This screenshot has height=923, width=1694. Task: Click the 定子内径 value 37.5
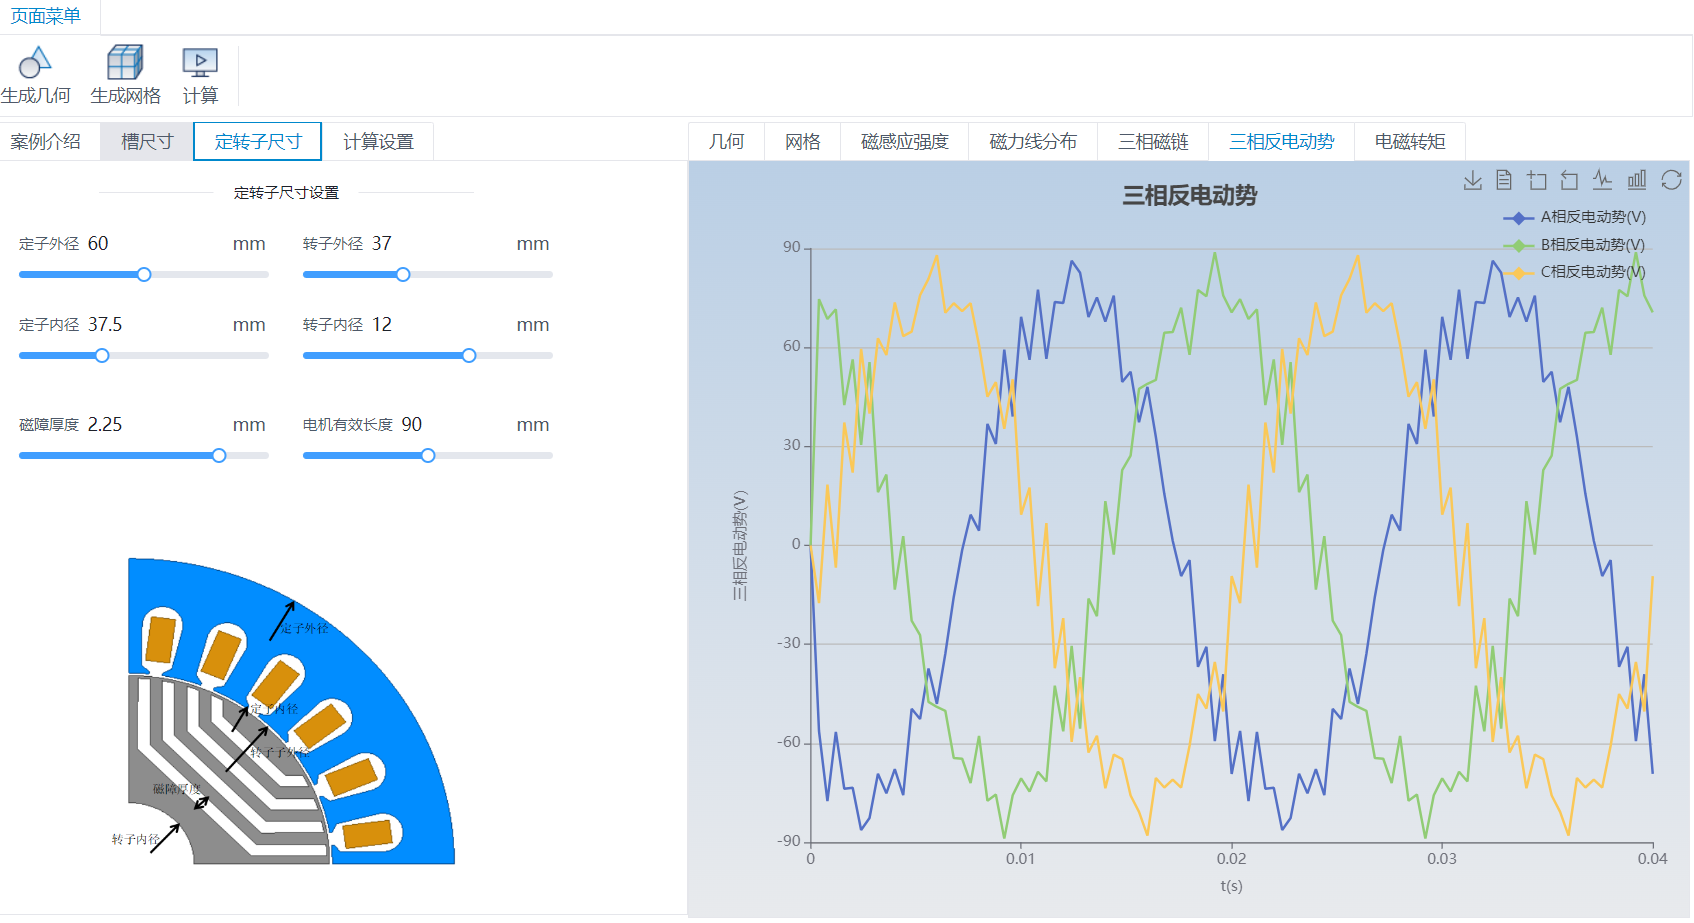[105, 325]
